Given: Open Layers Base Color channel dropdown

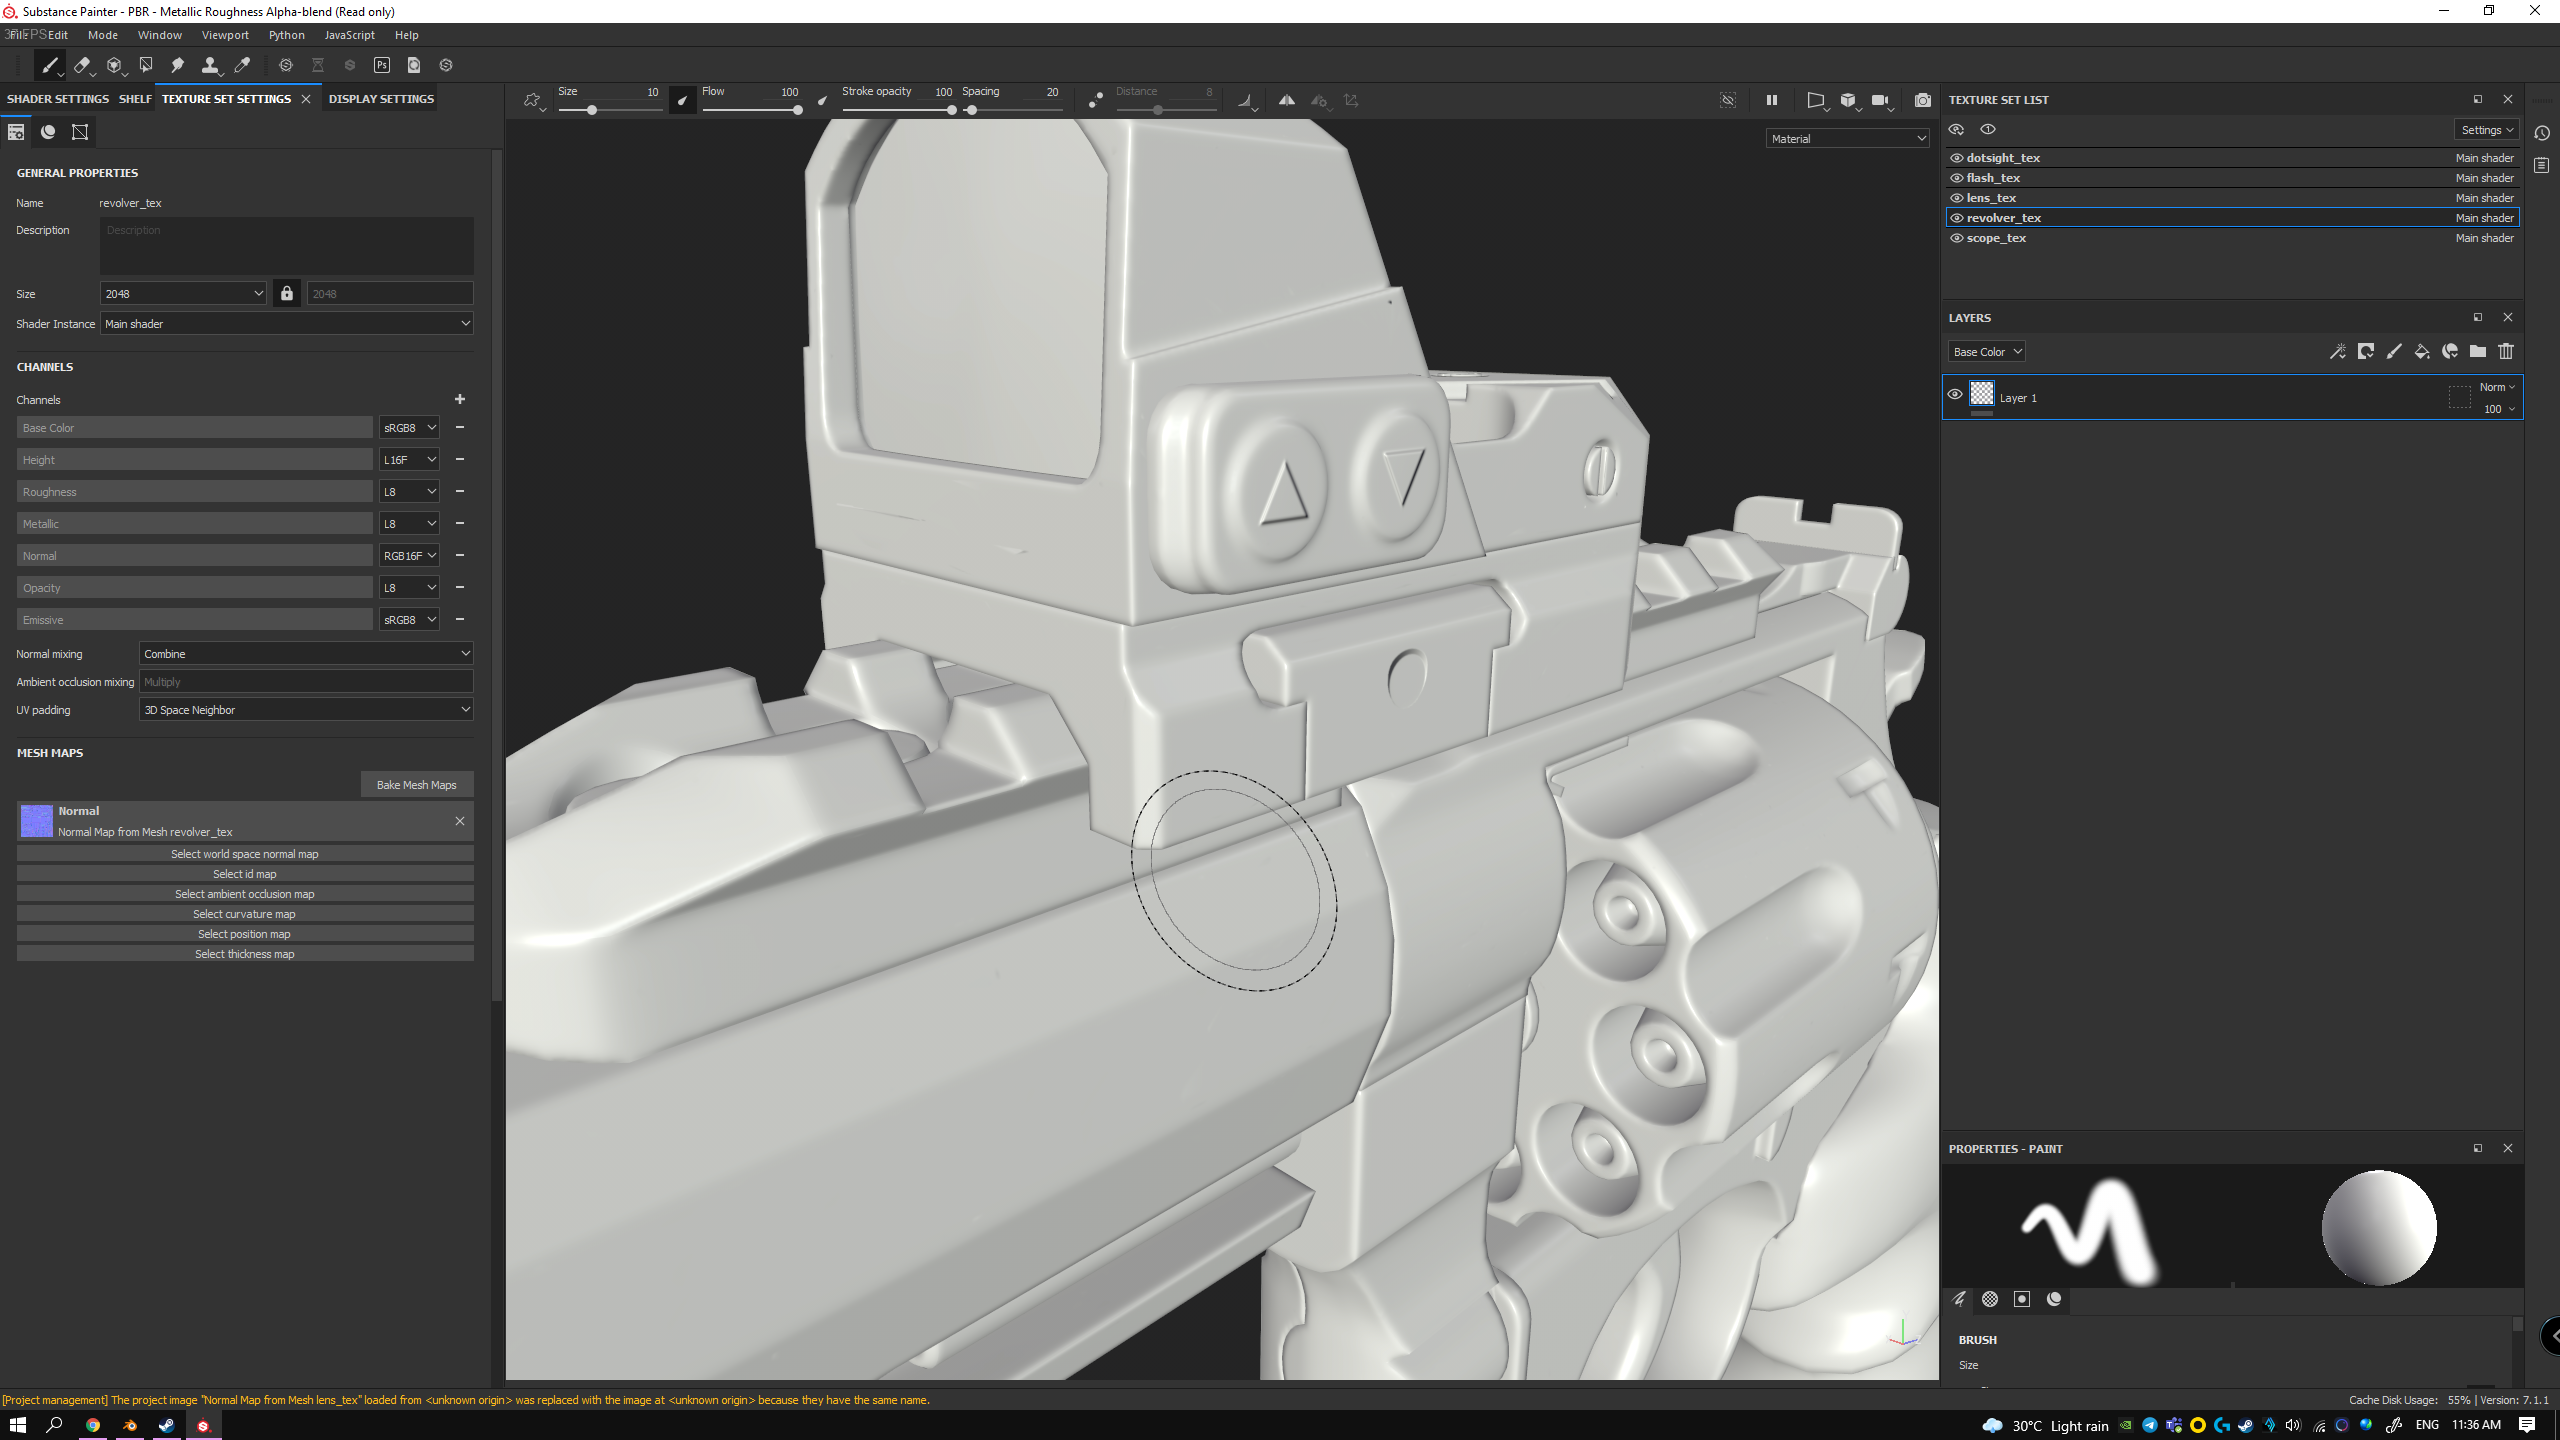Looking at the screenshot, I should pyautogui.click(x=1987, y=352).
